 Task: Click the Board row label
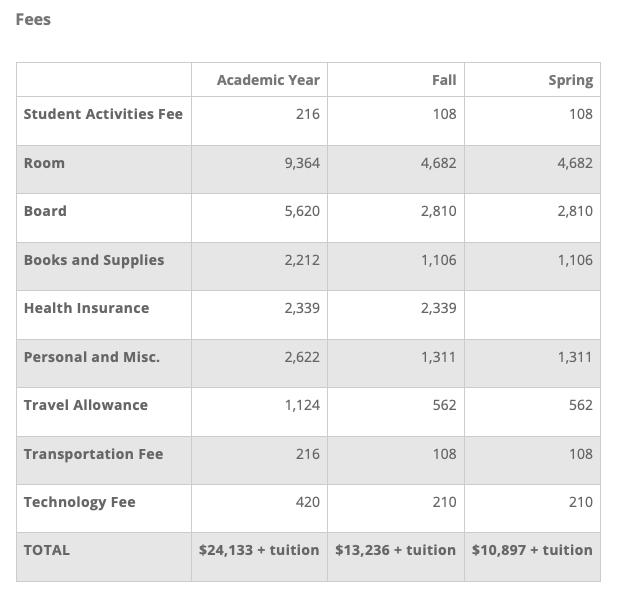[45, 211]
